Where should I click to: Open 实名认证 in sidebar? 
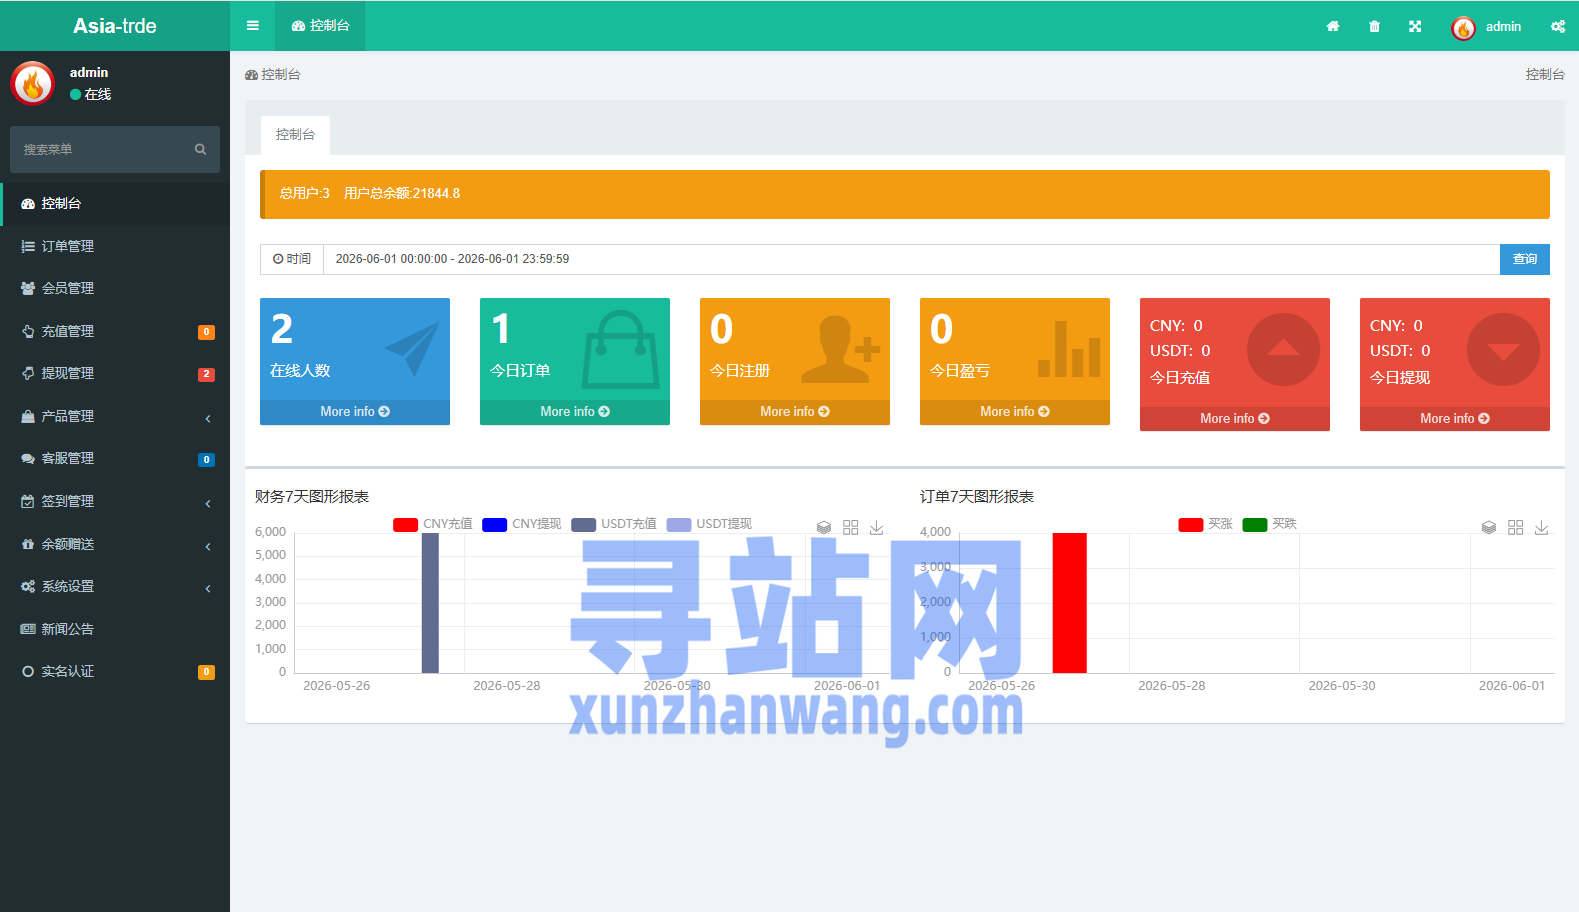pos(115,671)
